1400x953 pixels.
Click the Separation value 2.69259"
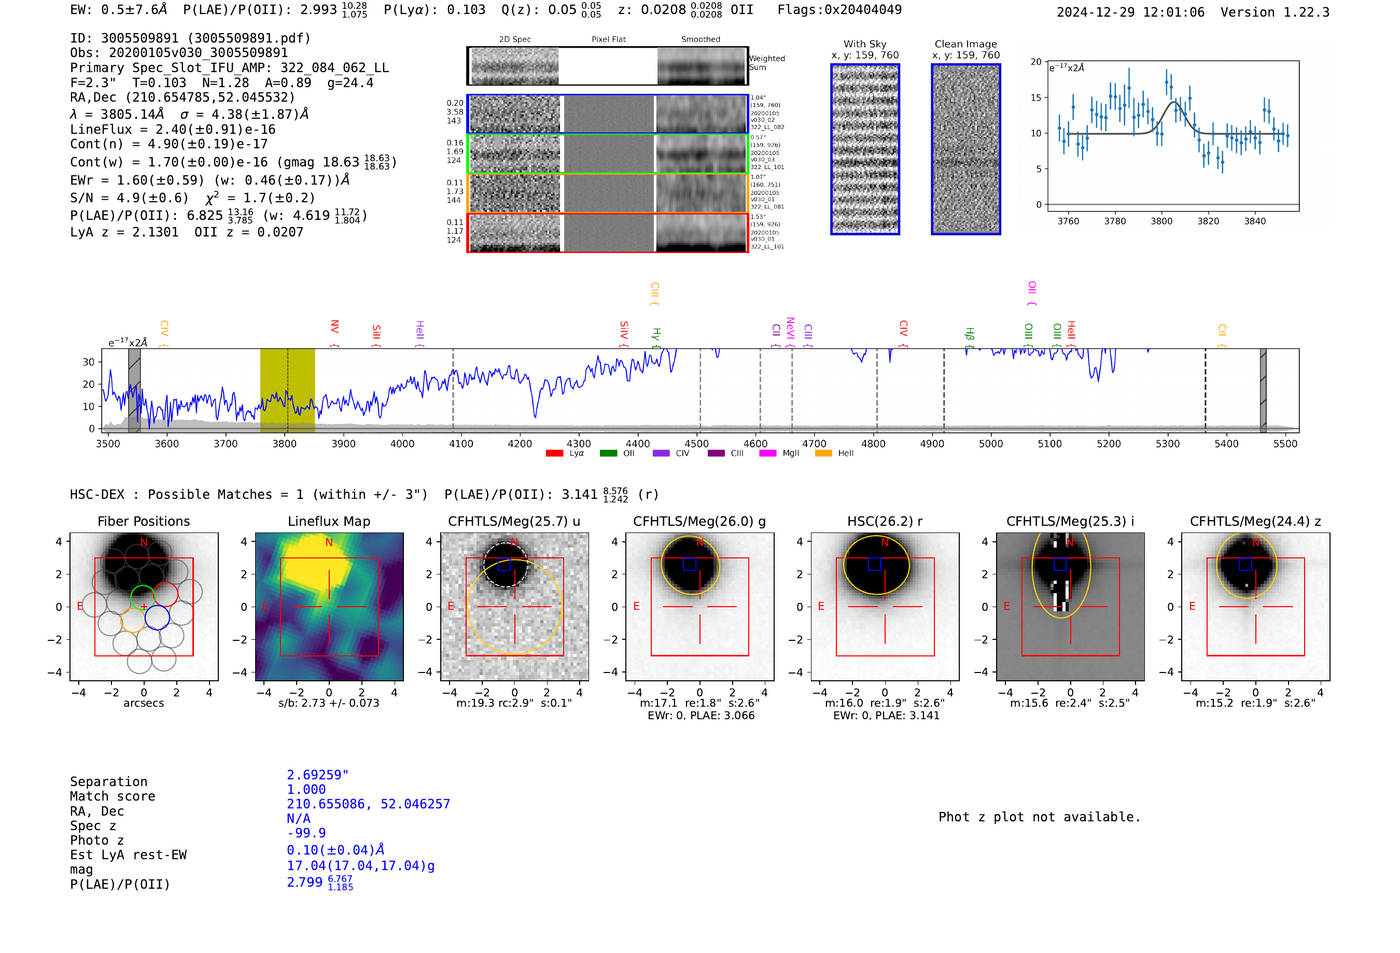pos(318,775)
